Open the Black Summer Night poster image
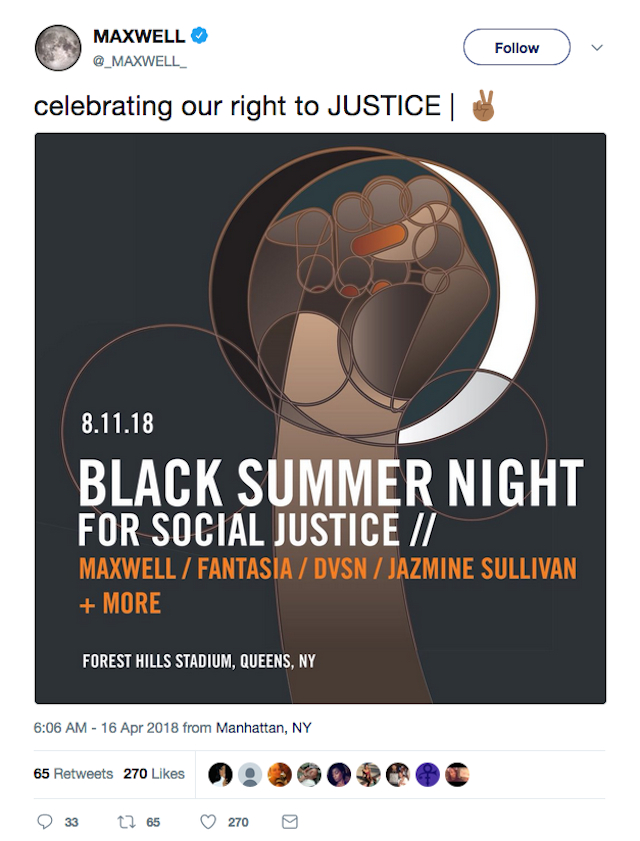This screenshot has height=841, width=640. click(320, 418)
